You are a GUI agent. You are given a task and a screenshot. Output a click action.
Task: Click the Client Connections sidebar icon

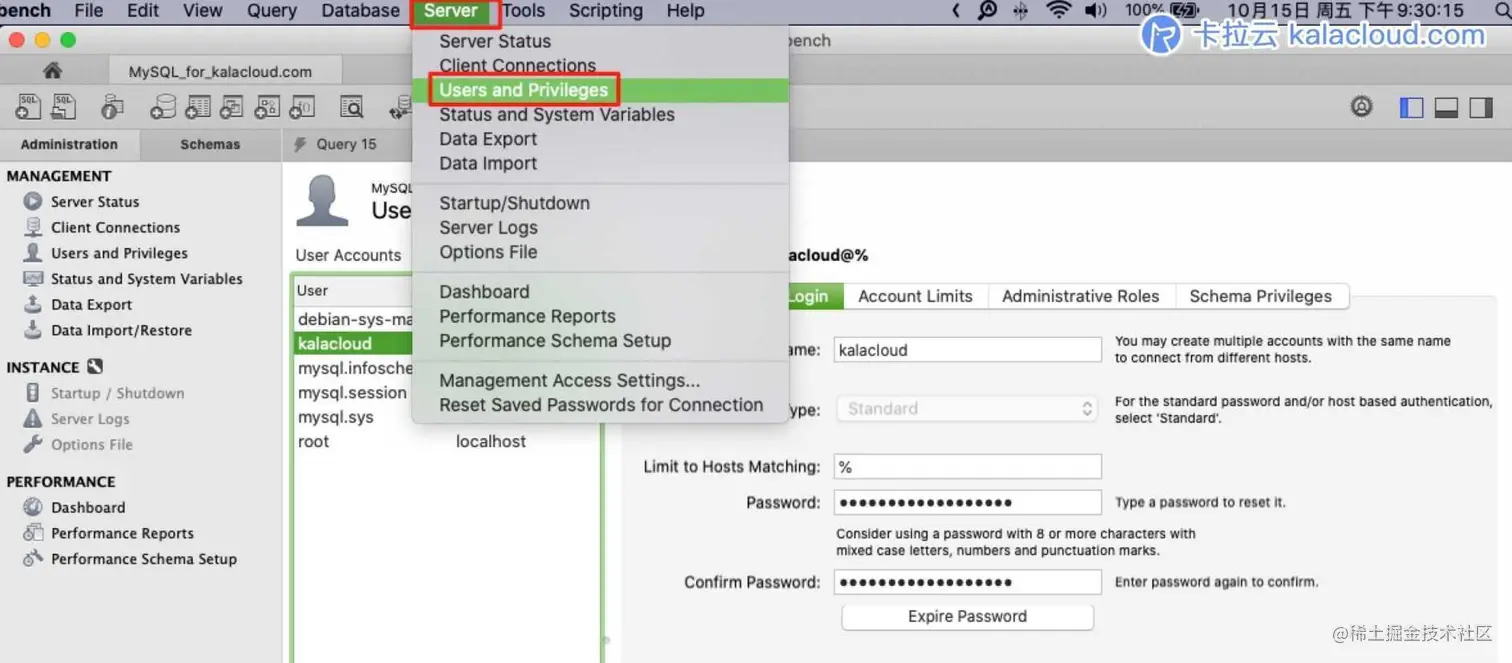point(33,227)
